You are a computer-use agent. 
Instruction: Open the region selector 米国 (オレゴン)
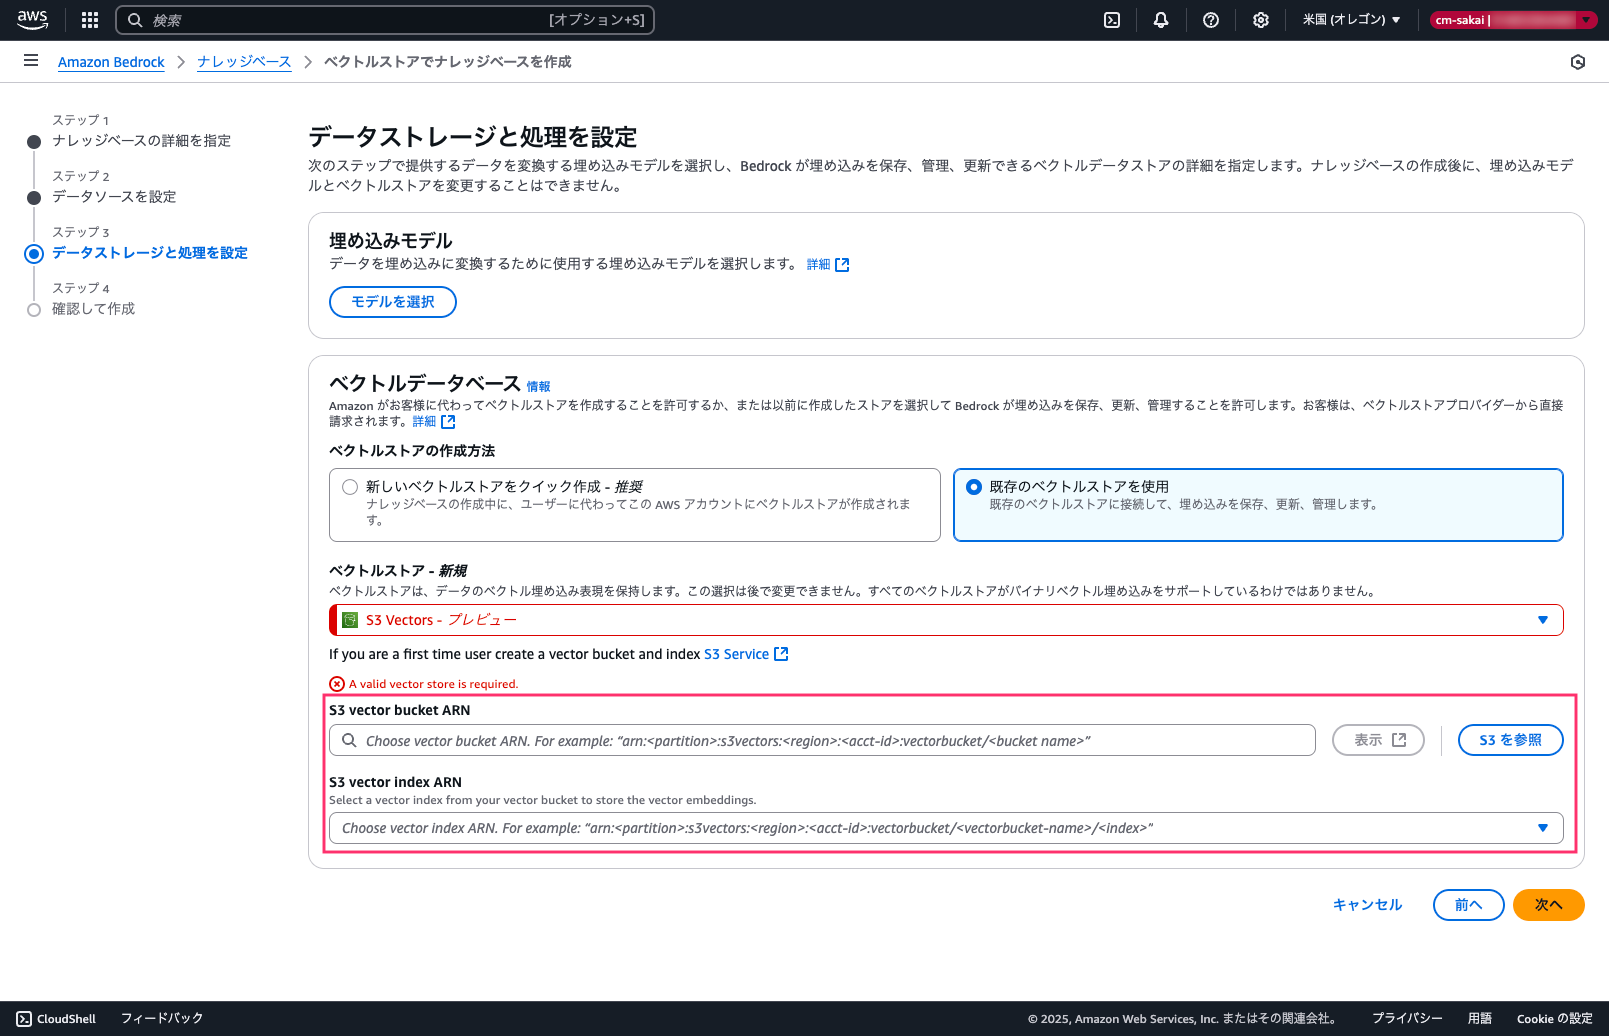(1351, 20)
